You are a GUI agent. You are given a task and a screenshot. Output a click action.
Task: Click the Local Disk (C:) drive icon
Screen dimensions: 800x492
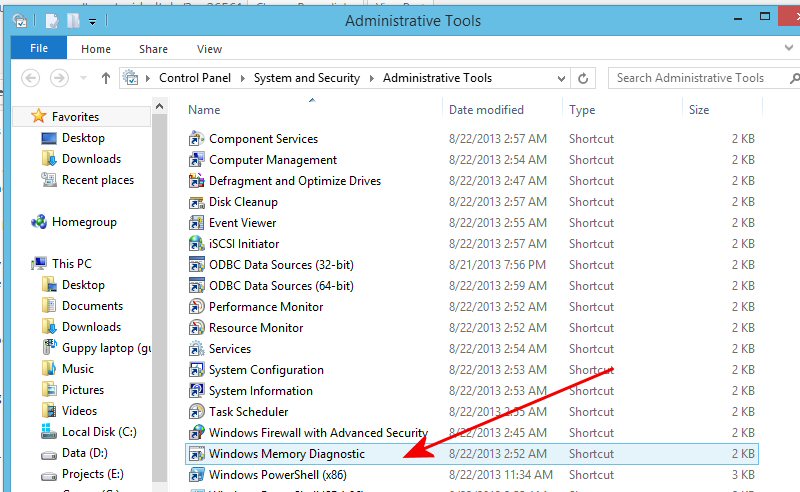pos(49,432)
